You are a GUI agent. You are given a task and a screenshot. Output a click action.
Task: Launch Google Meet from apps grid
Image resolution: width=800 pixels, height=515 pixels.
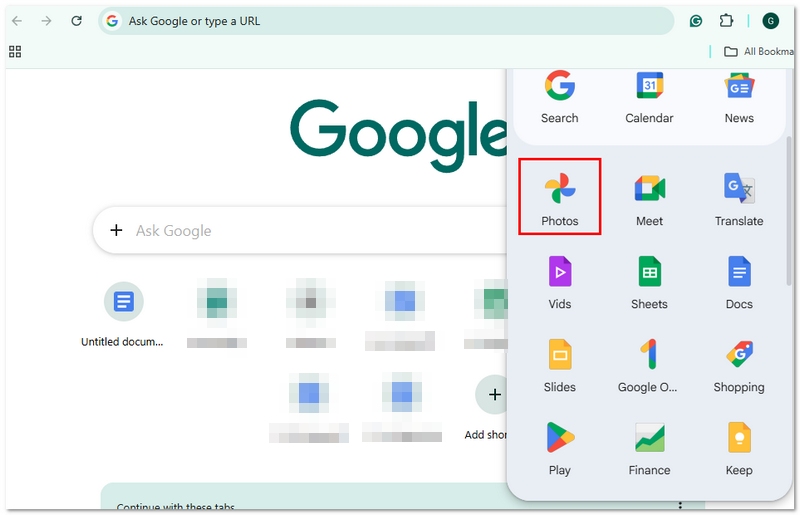pyautogui.click(x=649, y=199)
